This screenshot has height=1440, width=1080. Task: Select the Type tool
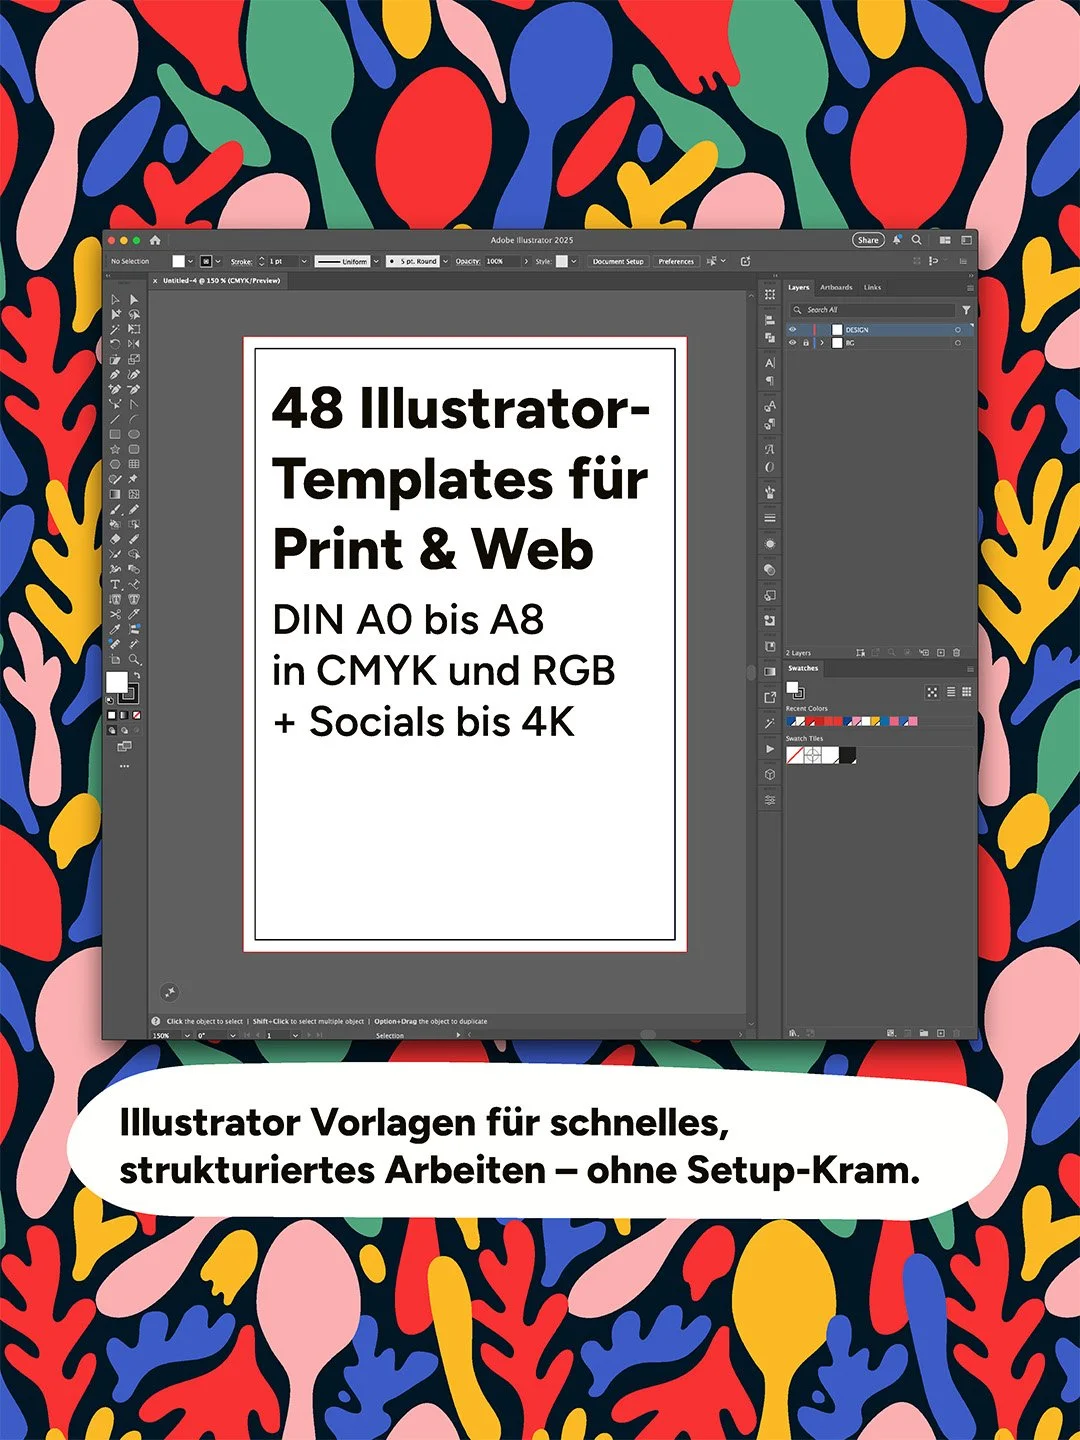pos(115,584)
